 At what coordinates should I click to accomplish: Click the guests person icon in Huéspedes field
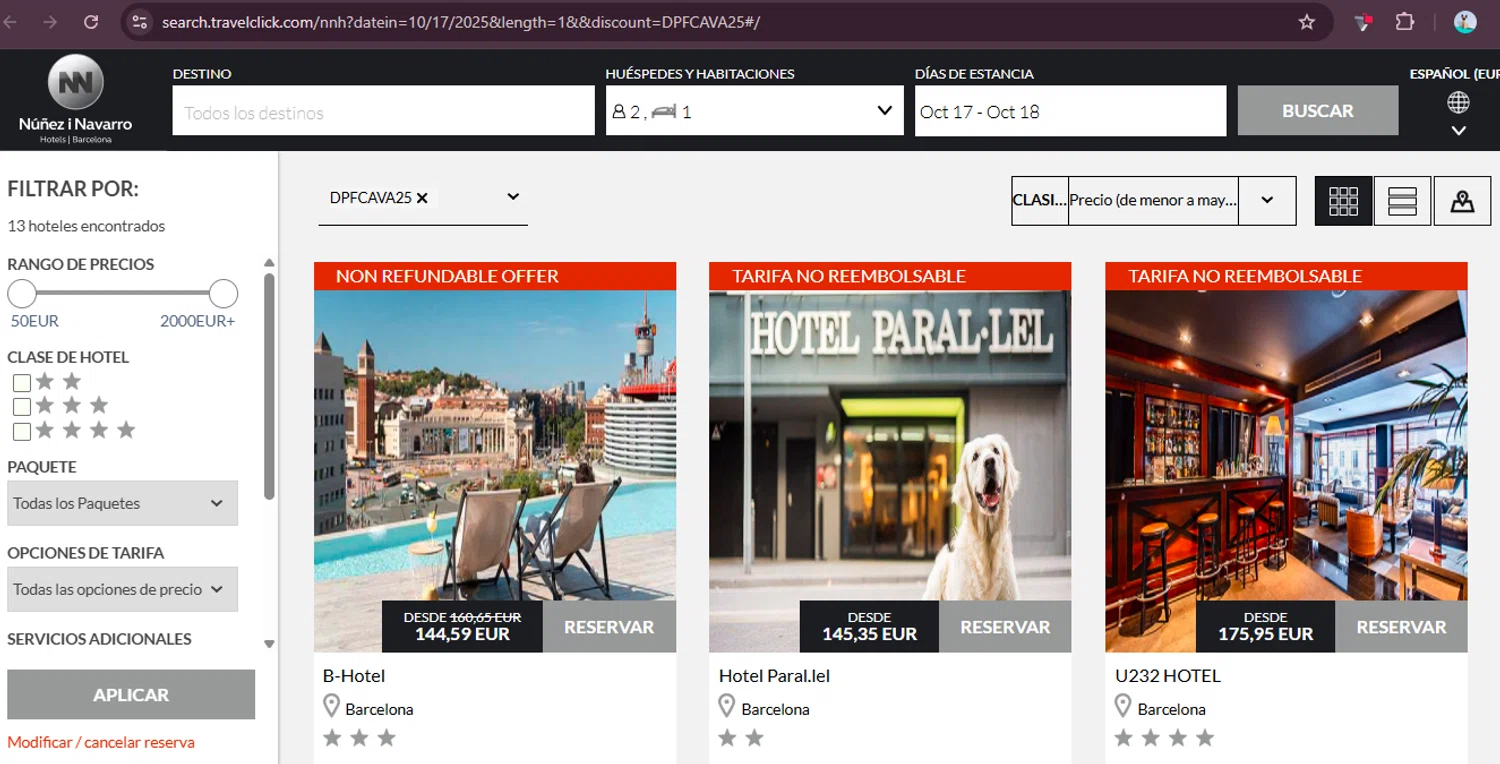[619, 112]
